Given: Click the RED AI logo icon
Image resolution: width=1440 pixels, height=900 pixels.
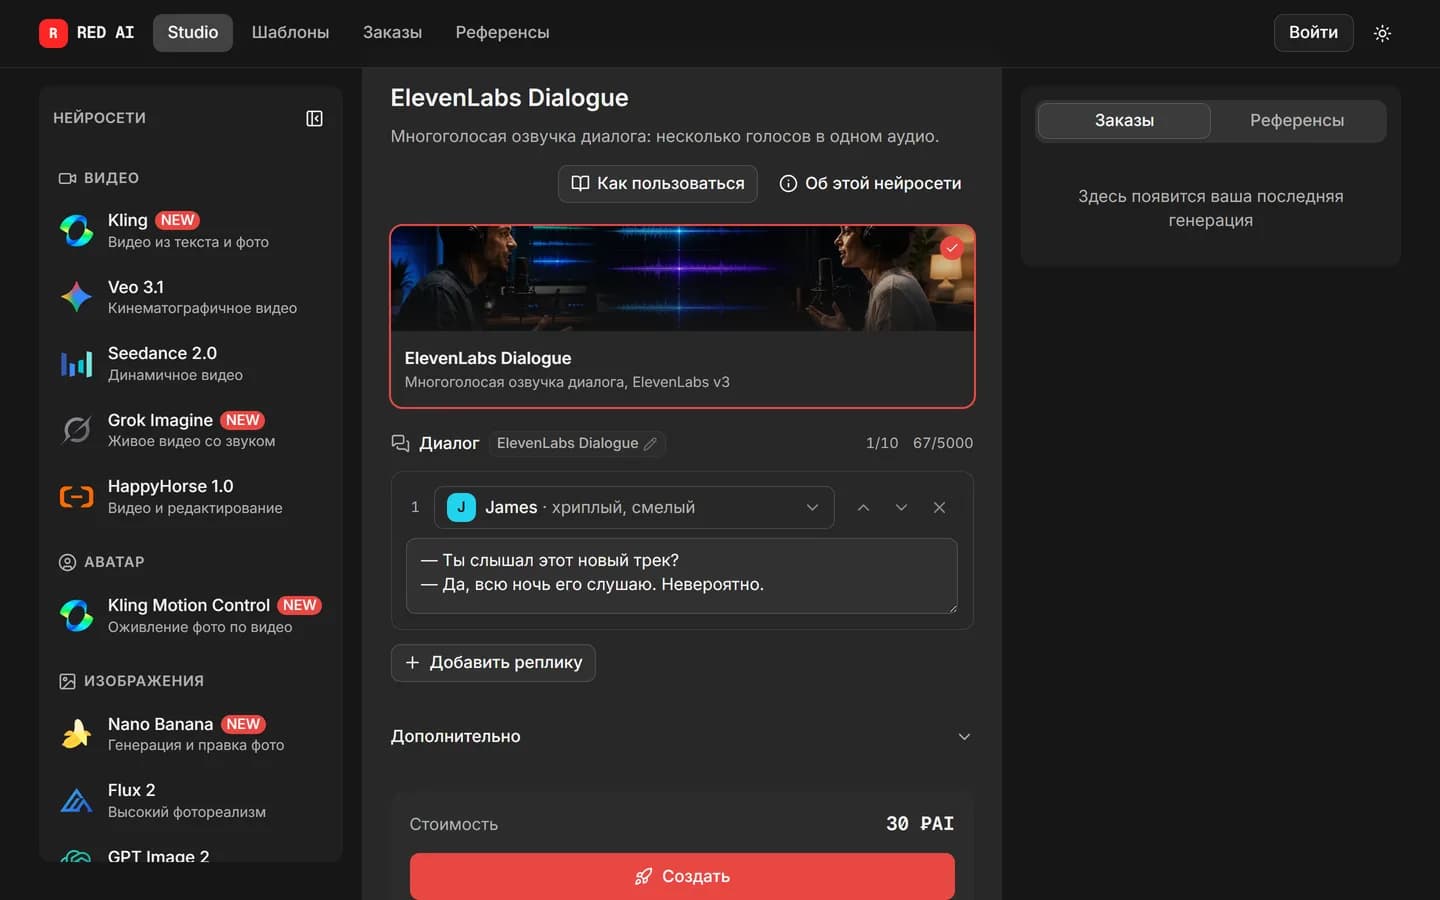Looking at the screenshot, I should coord(53,33).
